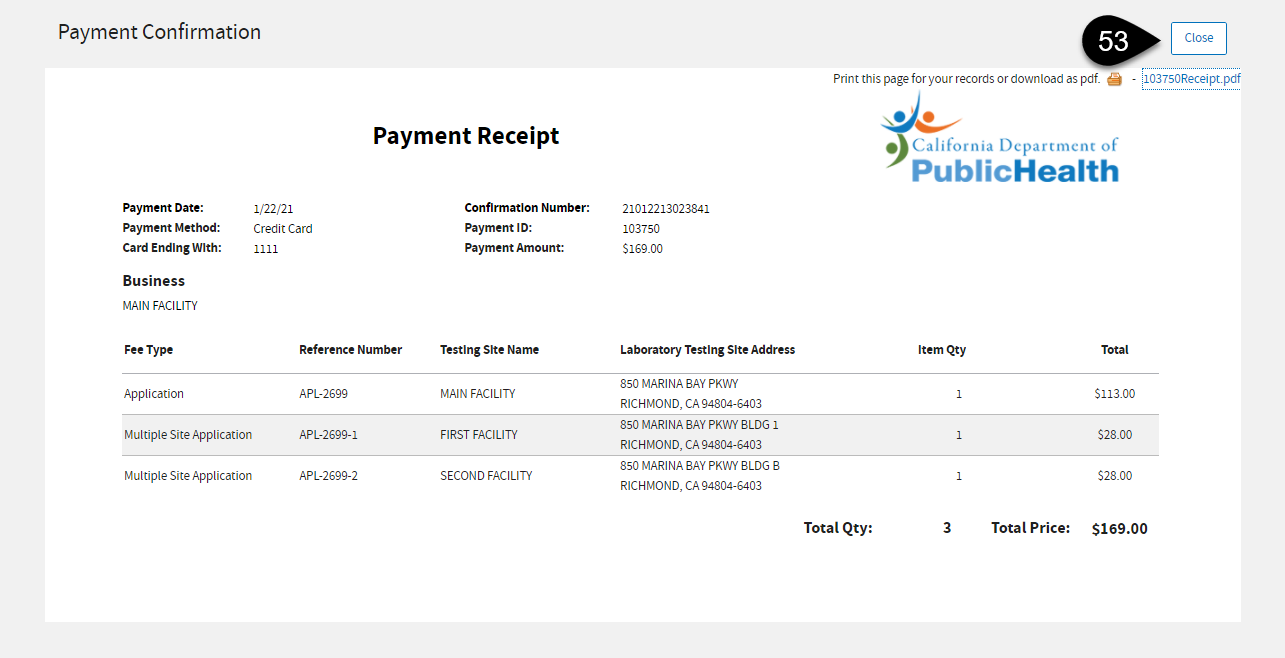
Task: Click the confirmation number 21012213023841
Action: pos(667,208)
